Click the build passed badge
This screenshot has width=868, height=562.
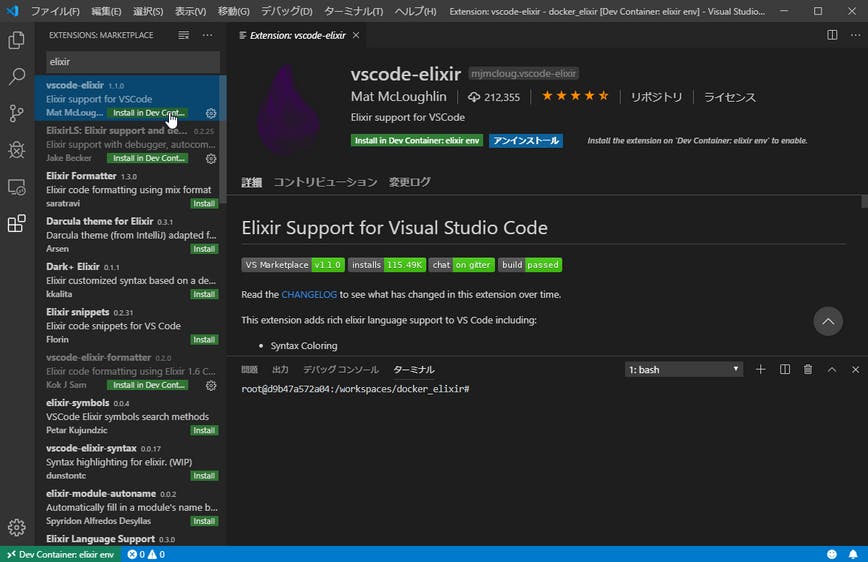tap(530, 265)
